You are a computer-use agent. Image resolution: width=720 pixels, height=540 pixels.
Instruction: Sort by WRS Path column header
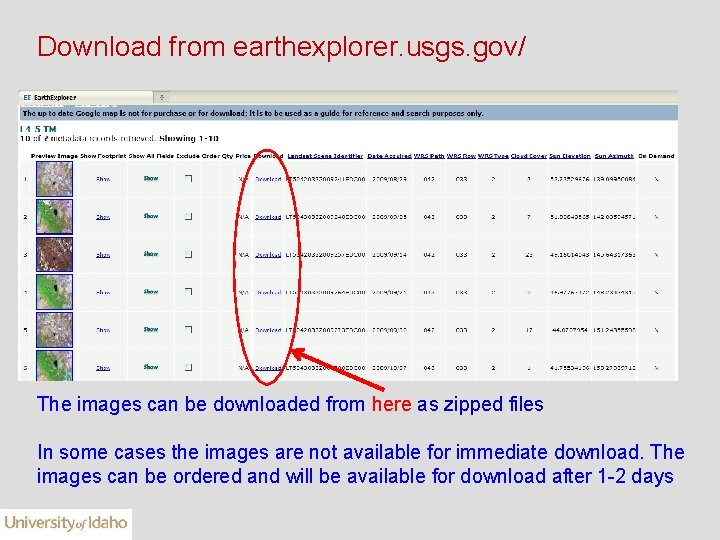[429, 156]
